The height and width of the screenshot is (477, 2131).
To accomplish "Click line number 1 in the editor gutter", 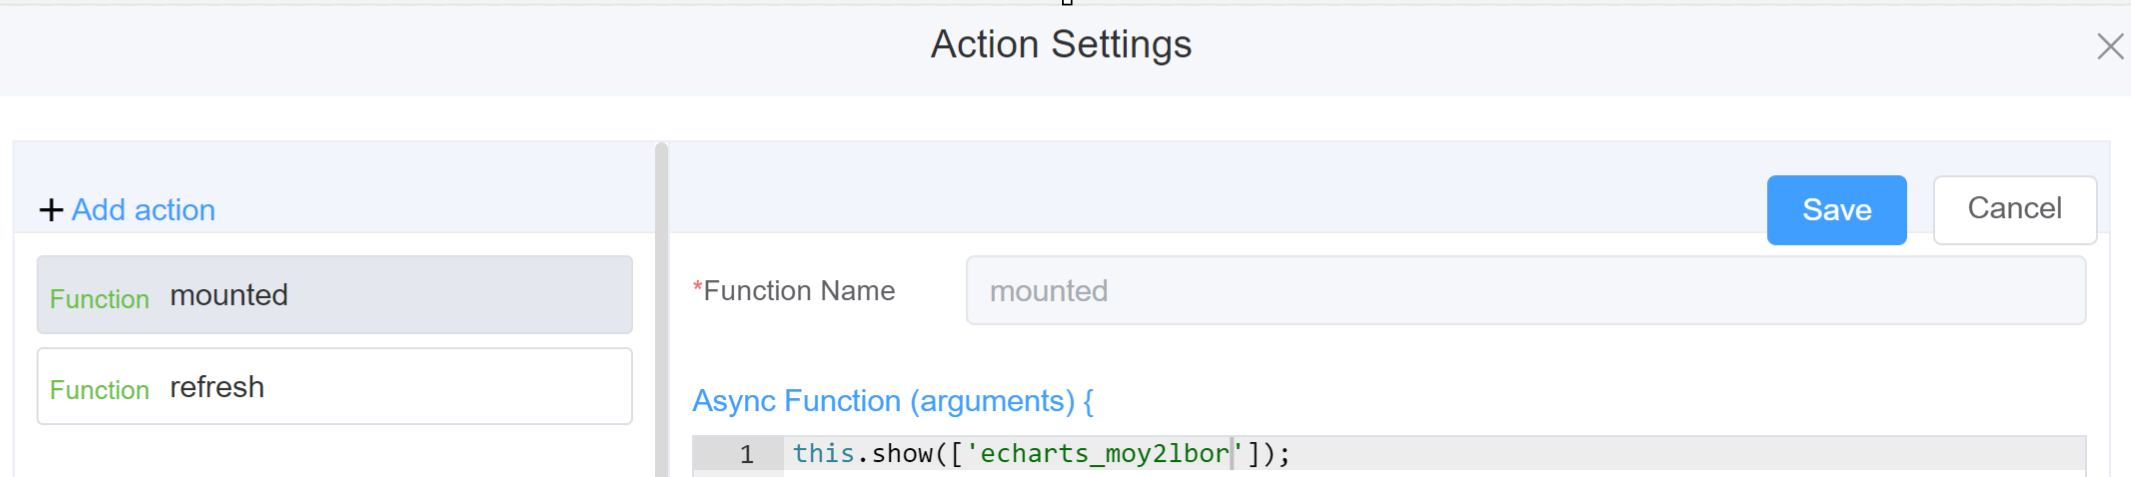I will point(746,454).
